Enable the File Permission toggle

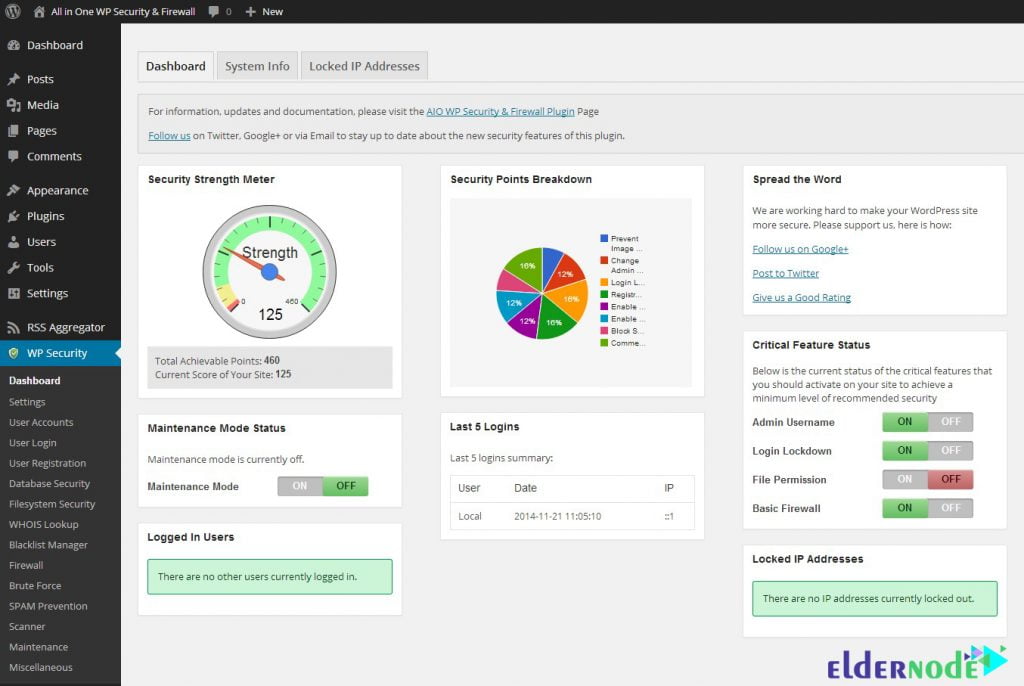902,479
